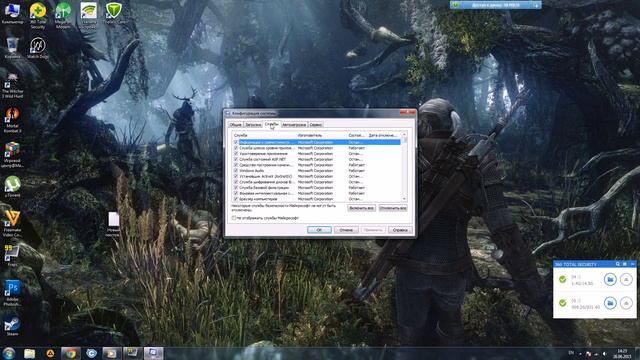Open the Игровой центр@Mail desktop shortcut

pyautogui.click(x=12, y=155)
